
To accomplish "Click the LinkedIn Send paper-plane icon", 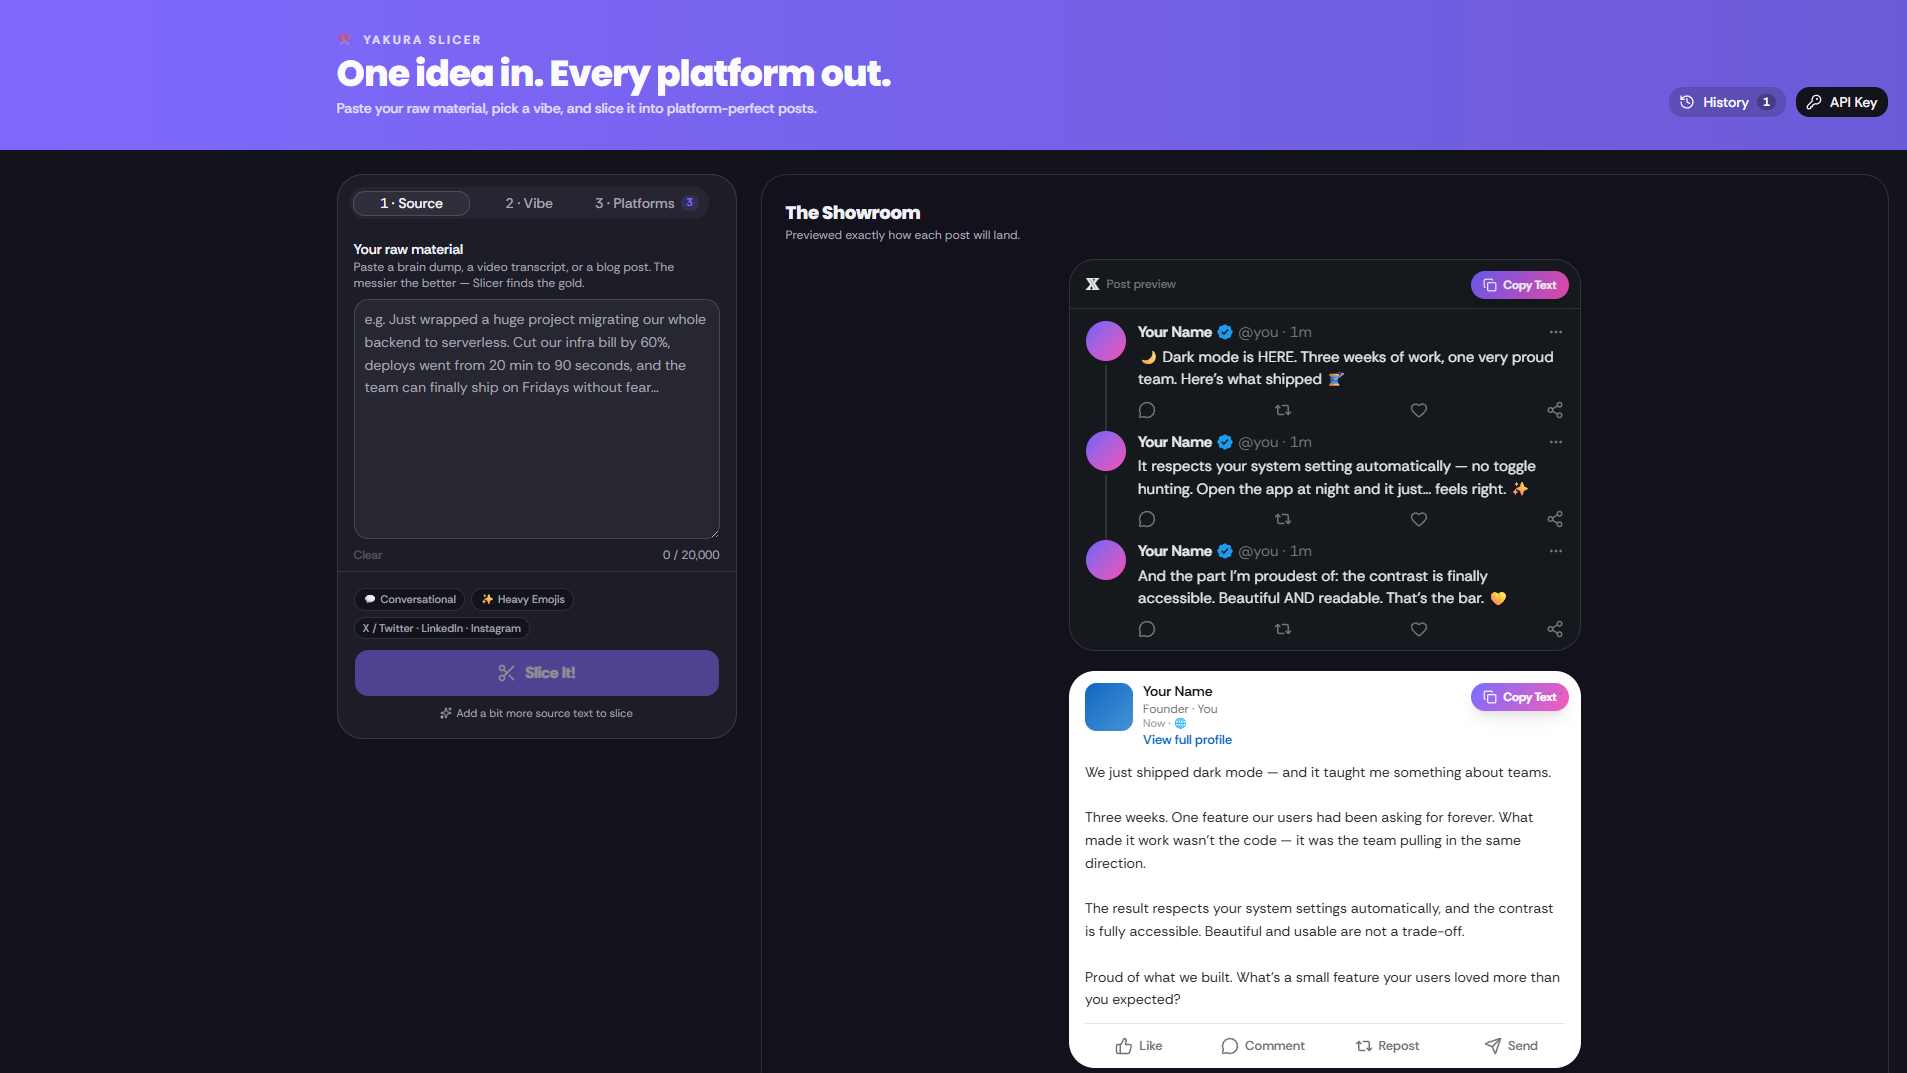I will (1492, 1046).
